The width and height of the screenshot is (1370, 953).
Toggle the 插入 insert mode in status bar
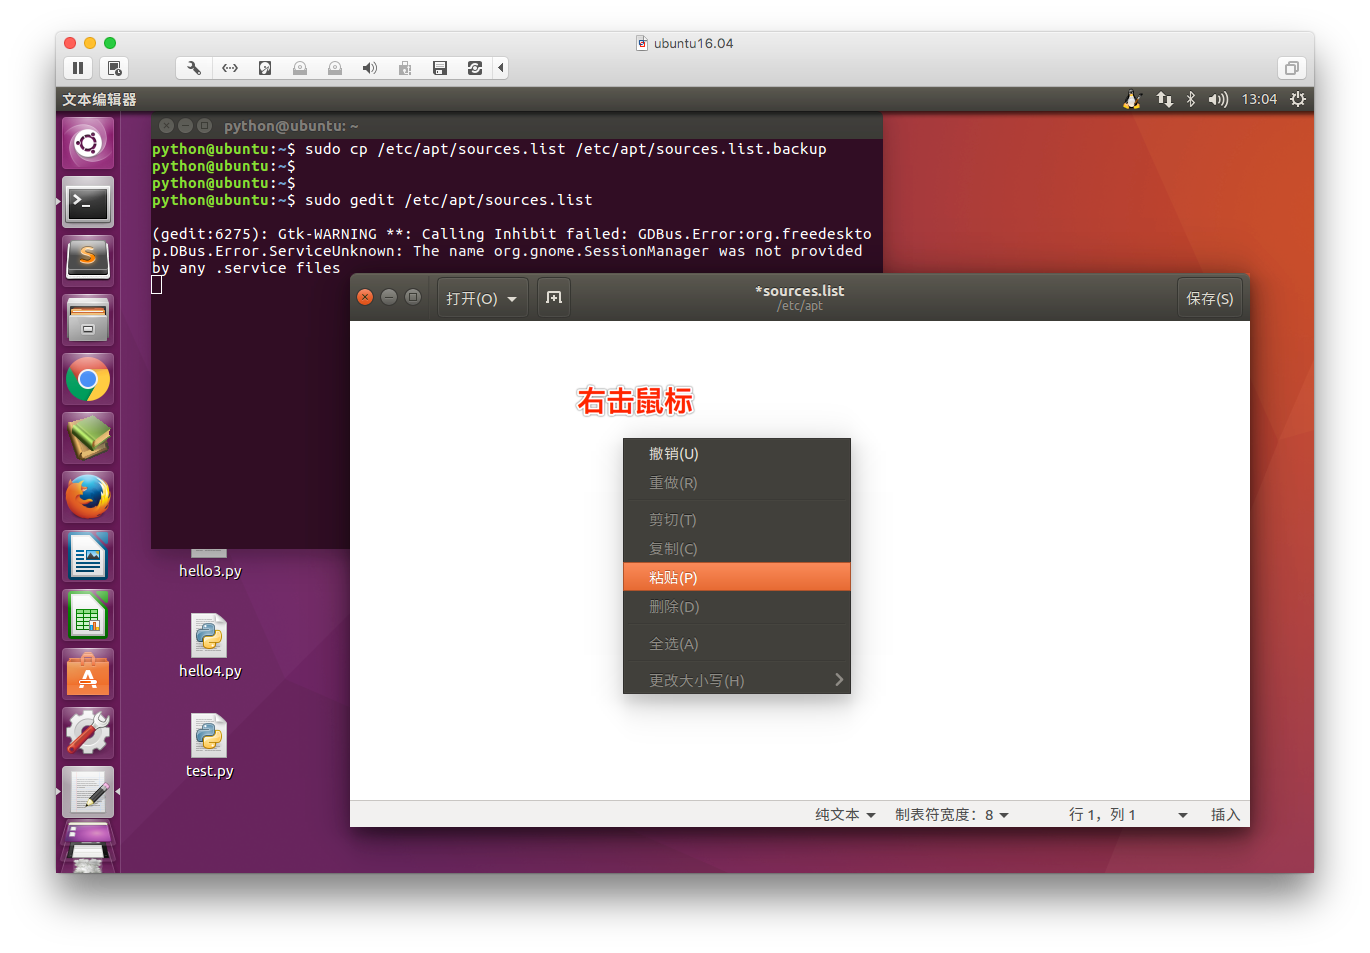tap(1225, 815)
